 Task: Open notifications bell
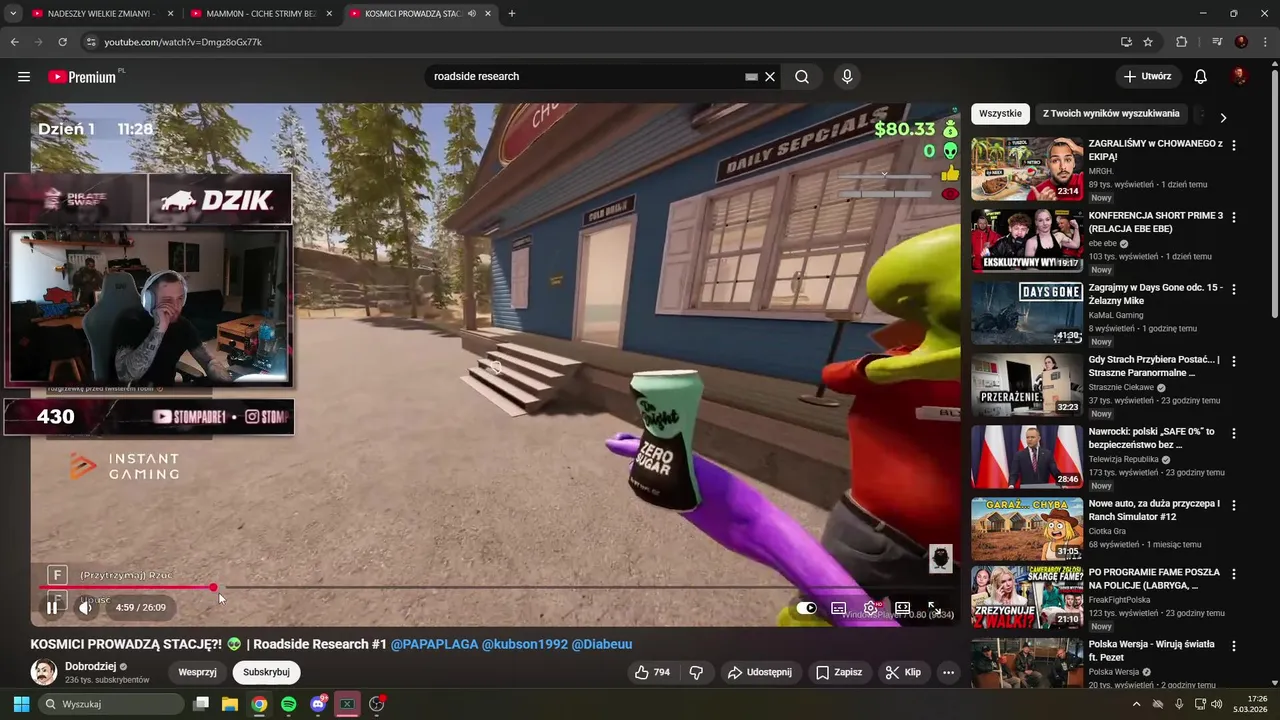click(1201, 77)
